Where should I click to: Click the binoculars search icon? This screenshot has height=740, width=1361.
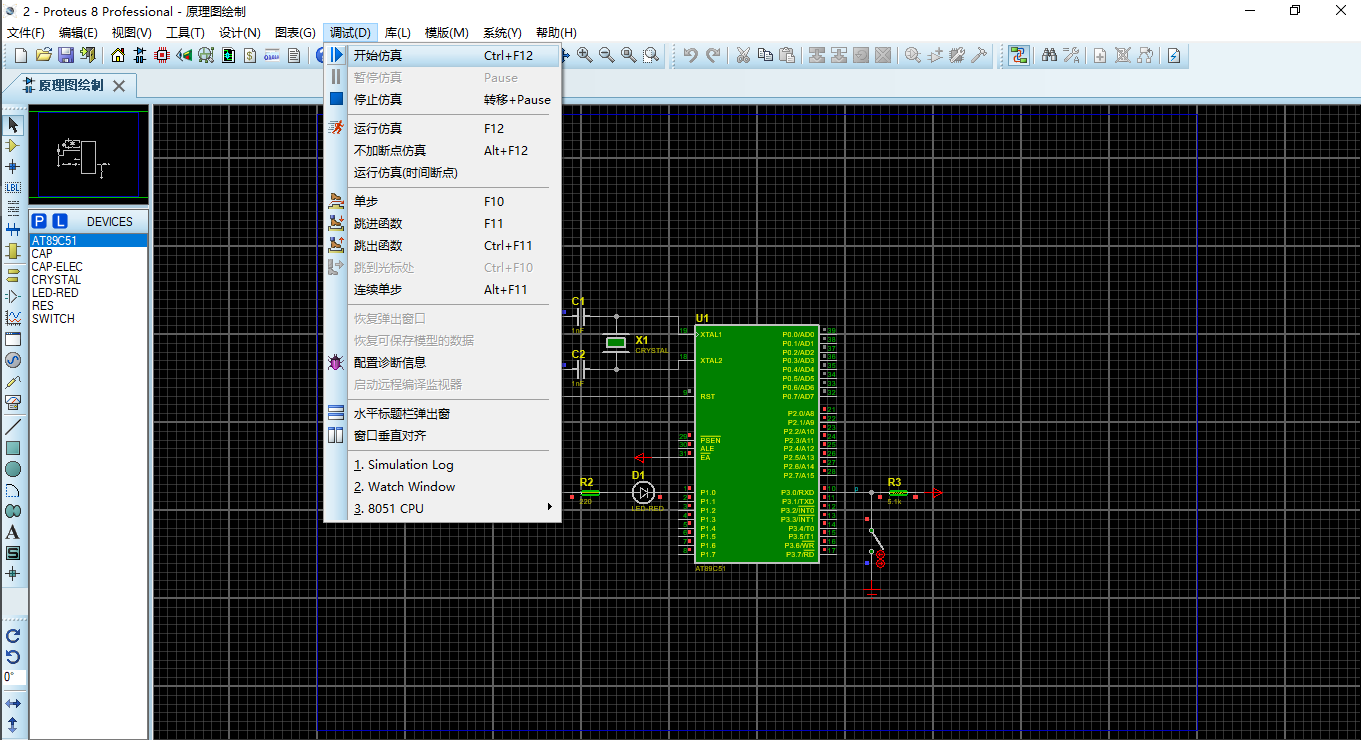[1049, 56]
